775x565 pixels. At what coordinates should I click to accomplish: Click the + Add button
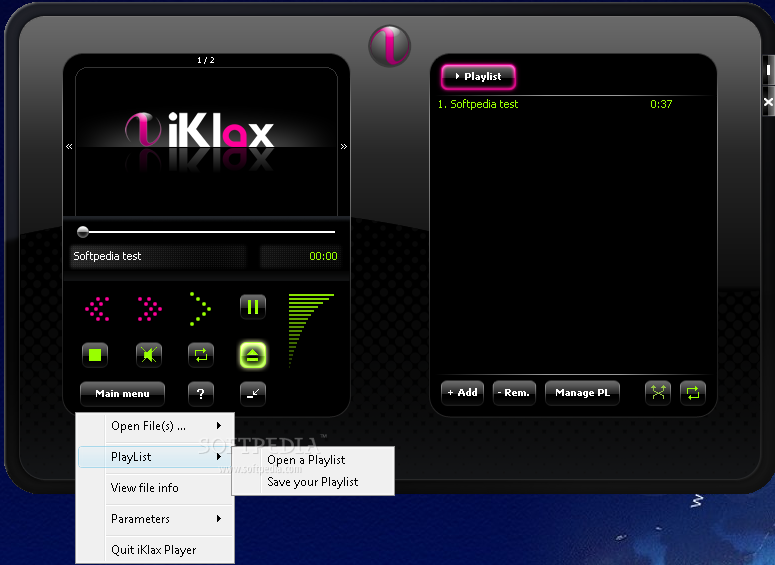(462, 393)
